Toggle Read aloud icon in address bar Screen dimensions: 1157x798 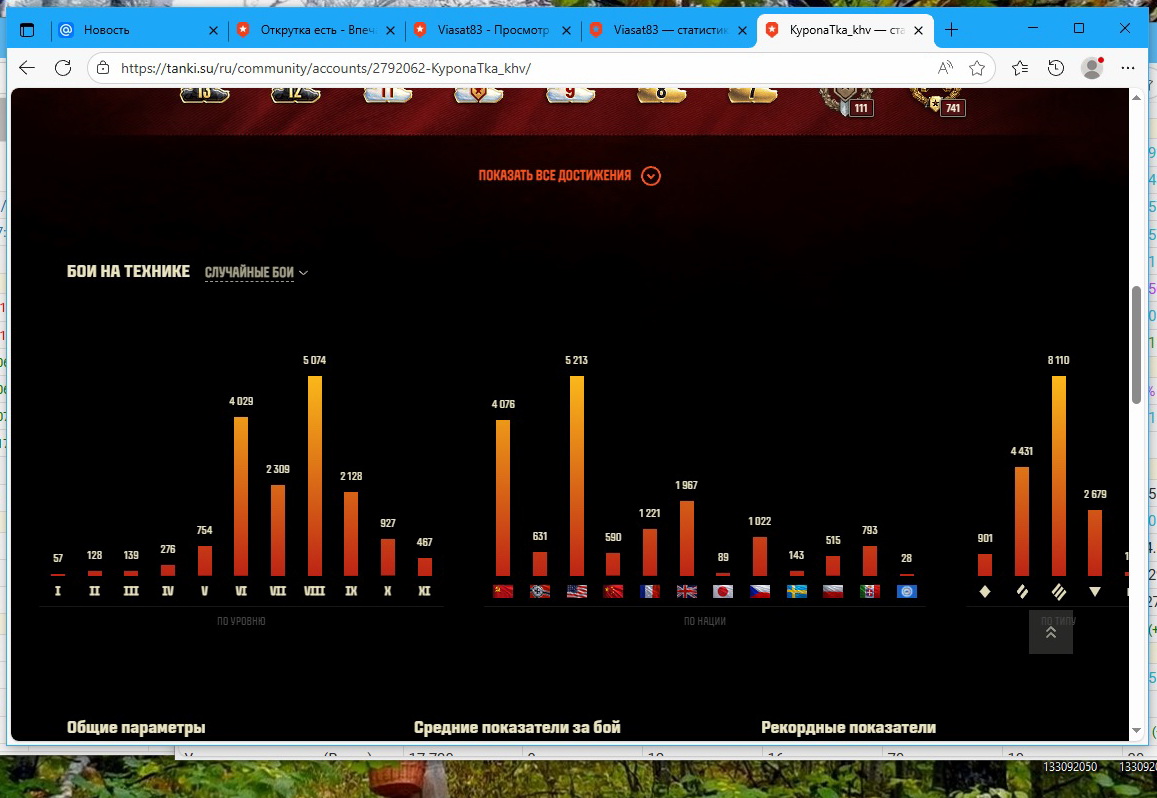[x=944, y=68]
